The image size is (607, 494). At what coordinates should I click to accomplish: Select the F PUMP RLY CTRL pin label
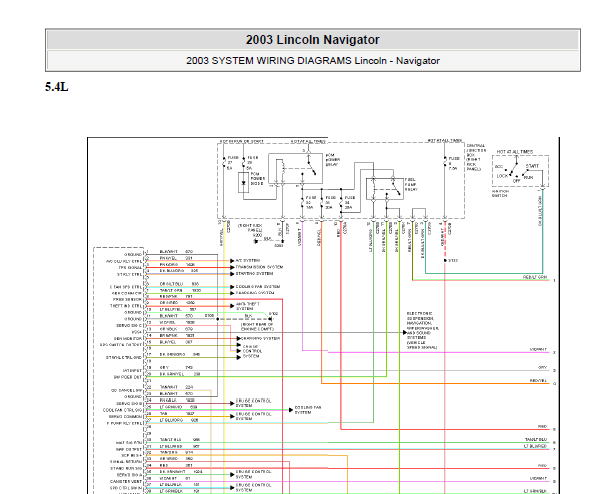click(x=125, y=424)
